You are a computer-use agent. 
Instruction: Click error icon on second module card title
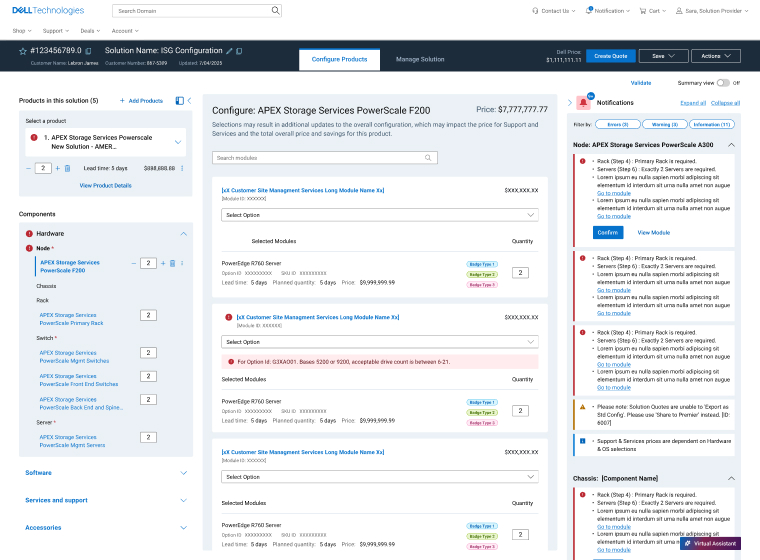point(228,317)
